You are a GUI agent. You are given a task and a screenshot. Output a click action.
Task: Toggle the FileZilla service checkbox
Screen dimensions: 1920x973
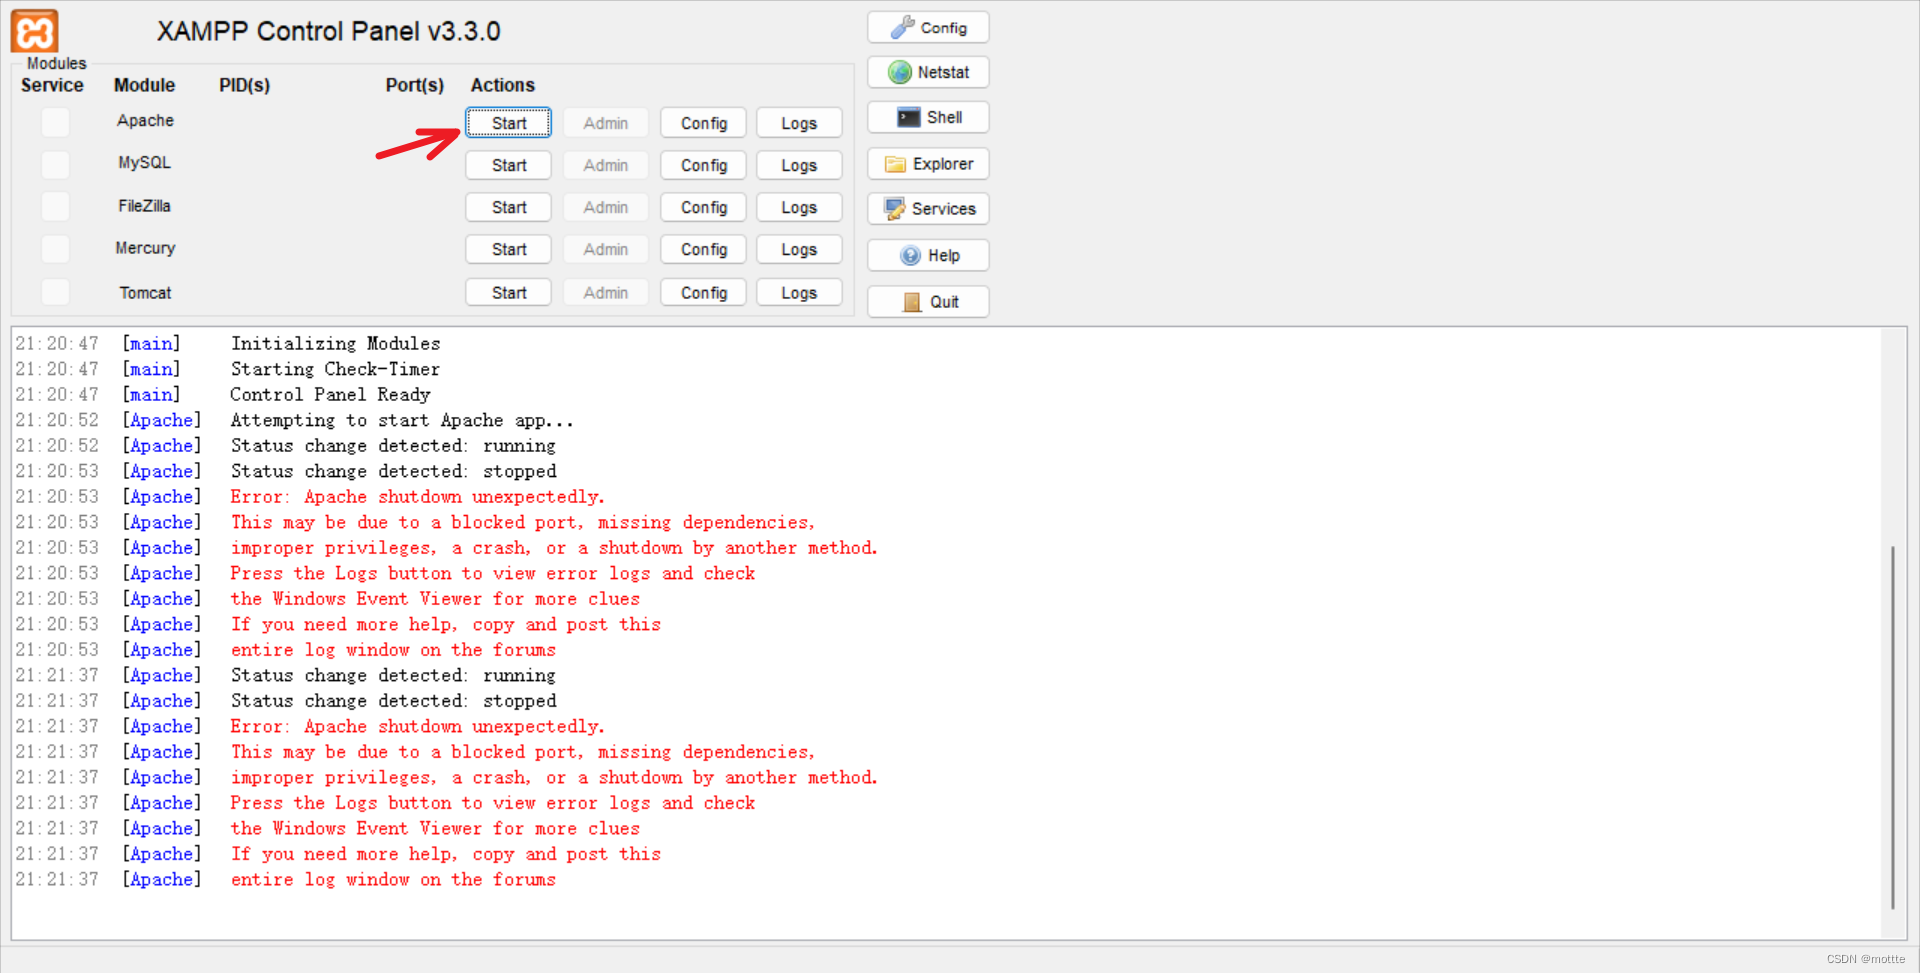pos(56,206)
